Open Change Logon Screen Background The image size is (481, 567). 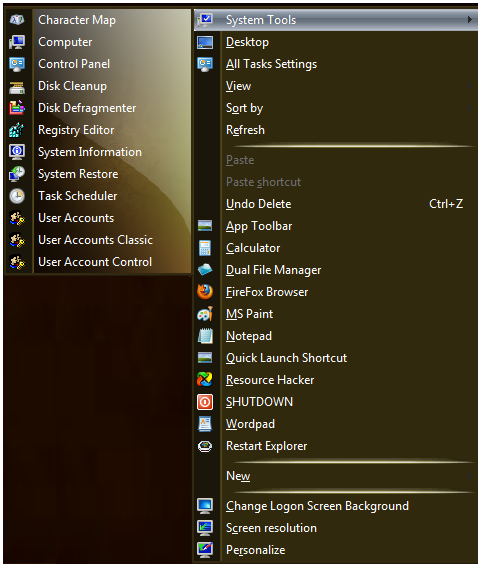pos(336,506)
